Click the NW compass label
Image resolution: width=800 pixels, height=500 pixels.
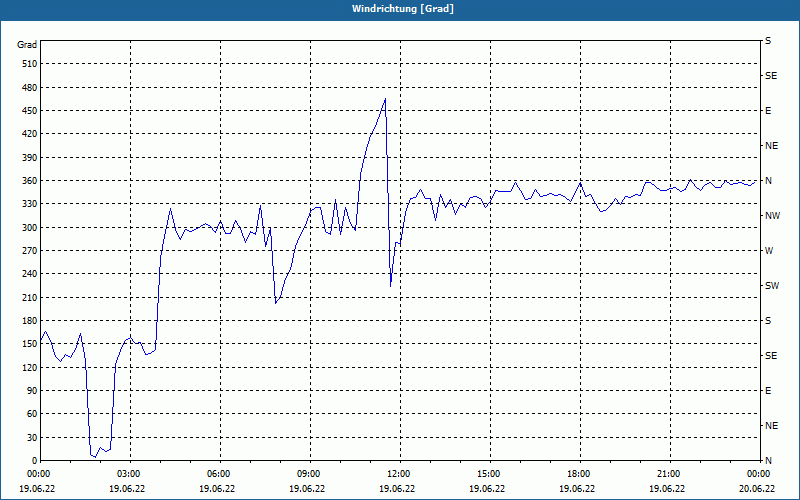[772, 216]
